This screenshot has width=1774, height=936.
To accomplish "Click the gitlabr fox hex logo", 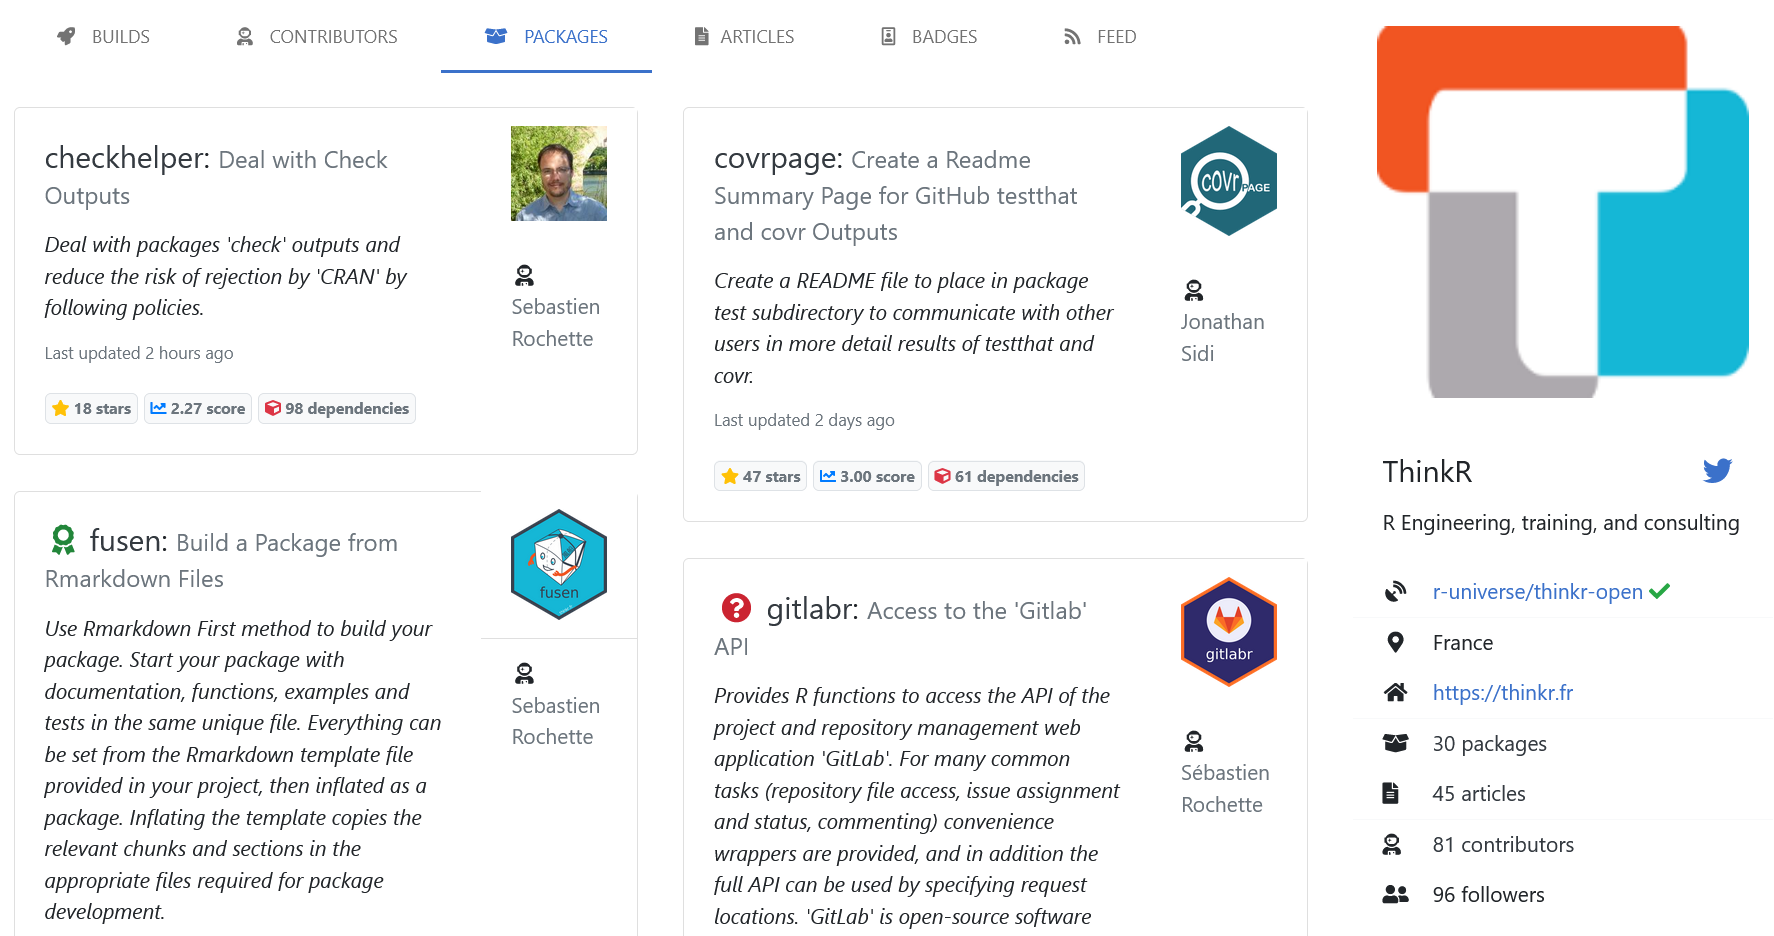I will [x=1228, y=632].
